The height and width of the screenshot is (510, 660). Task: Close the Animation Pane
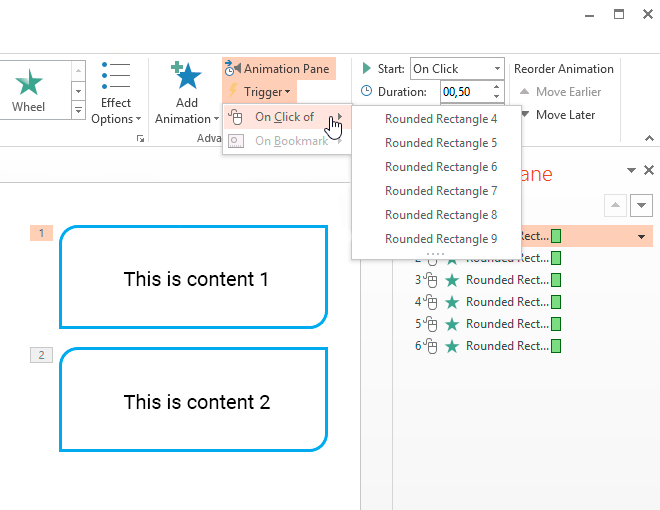pyautogui.click(x=649, y=171)
